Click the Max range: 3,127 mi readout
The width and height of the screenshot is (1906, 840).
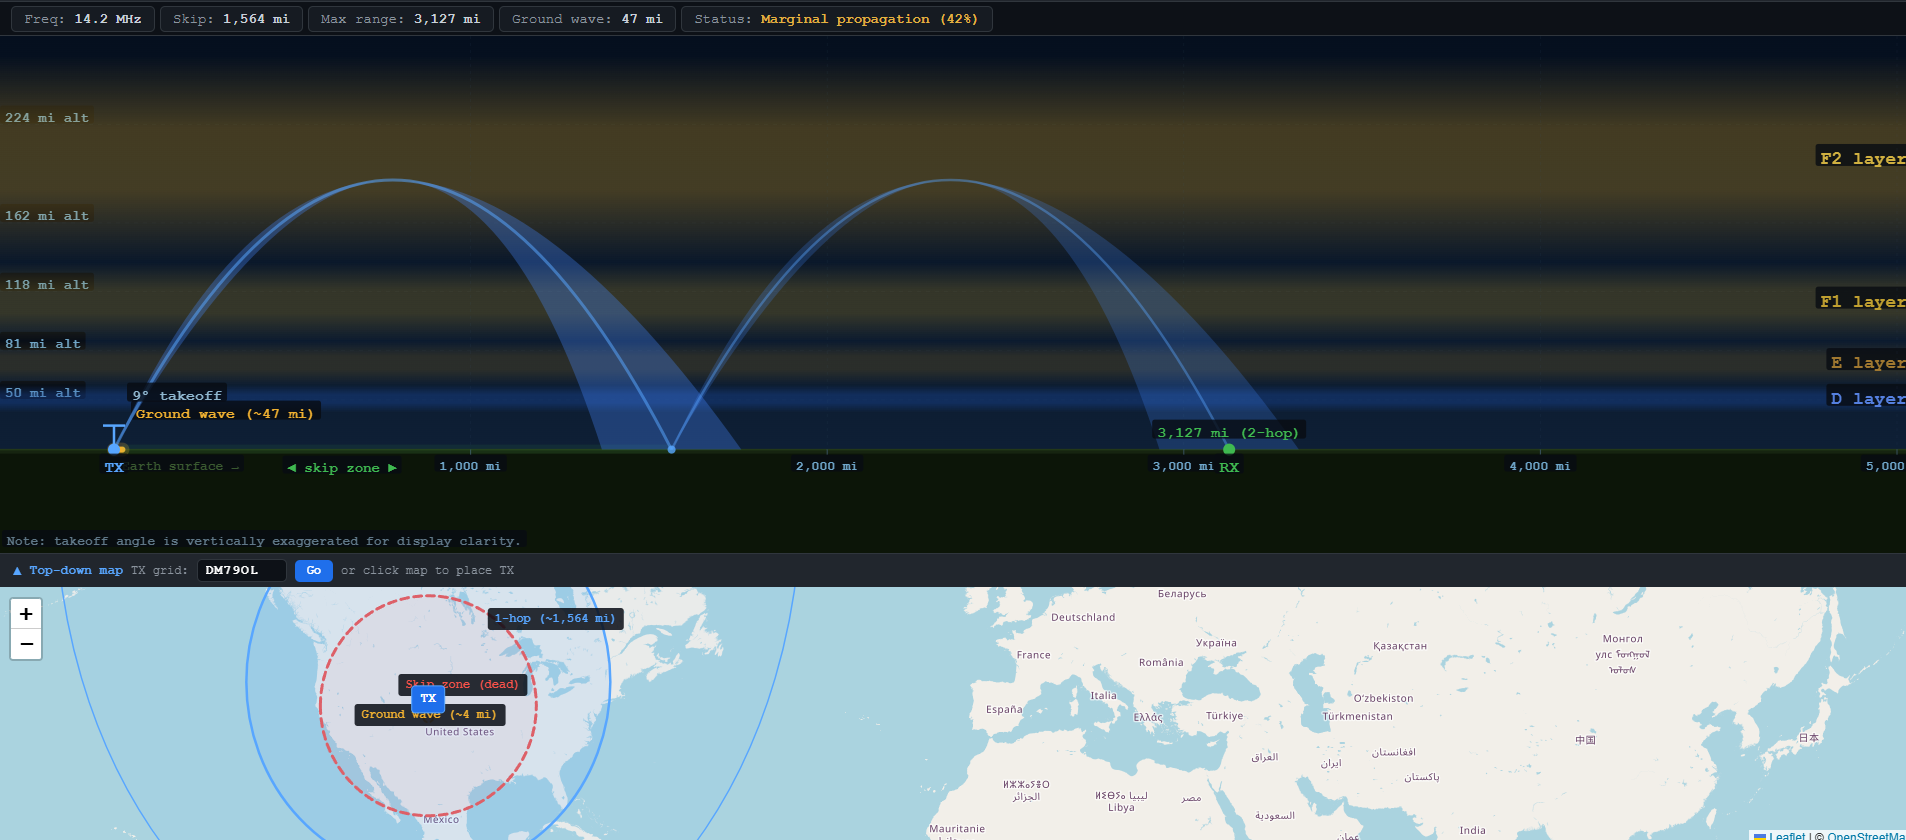(x=400, y=19)
